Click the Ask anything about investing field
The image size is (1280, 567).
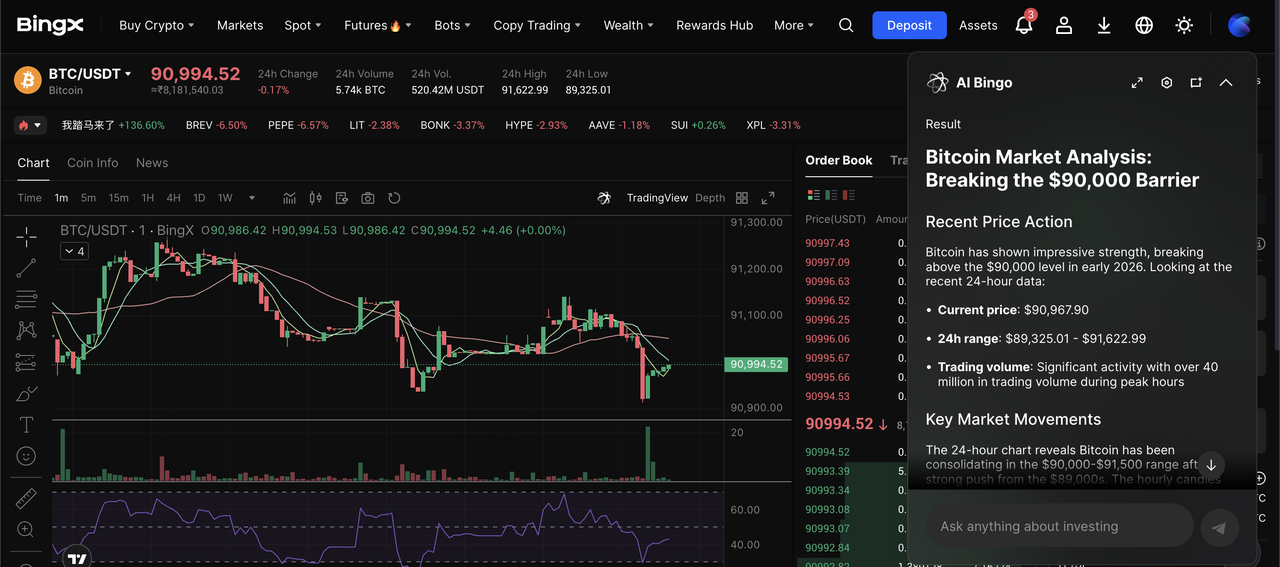[1058, 526]
